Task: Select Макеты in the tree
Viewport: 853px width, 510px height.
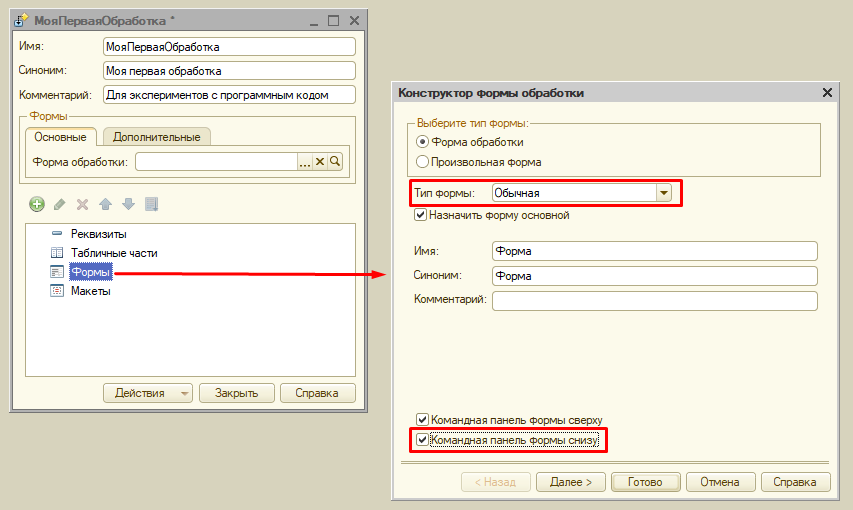Action: [x=90, y=291]
